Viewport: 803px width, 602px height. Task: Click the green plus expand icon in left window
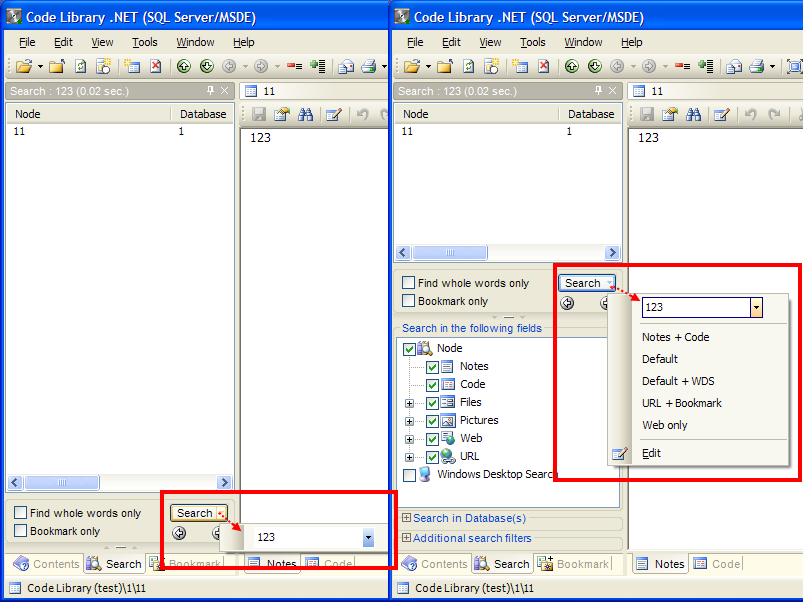318,66
